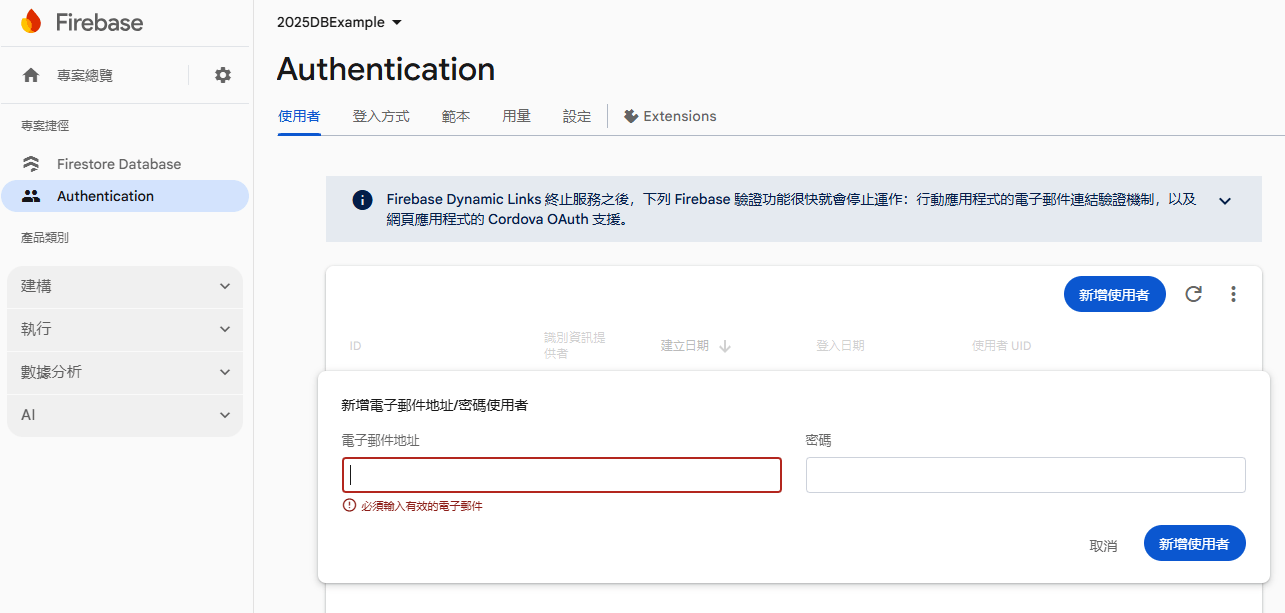Screen dimensions: 1285x613
Task: Open the Extensions tab
Action: pyautogui.click(x=670, y=116)
